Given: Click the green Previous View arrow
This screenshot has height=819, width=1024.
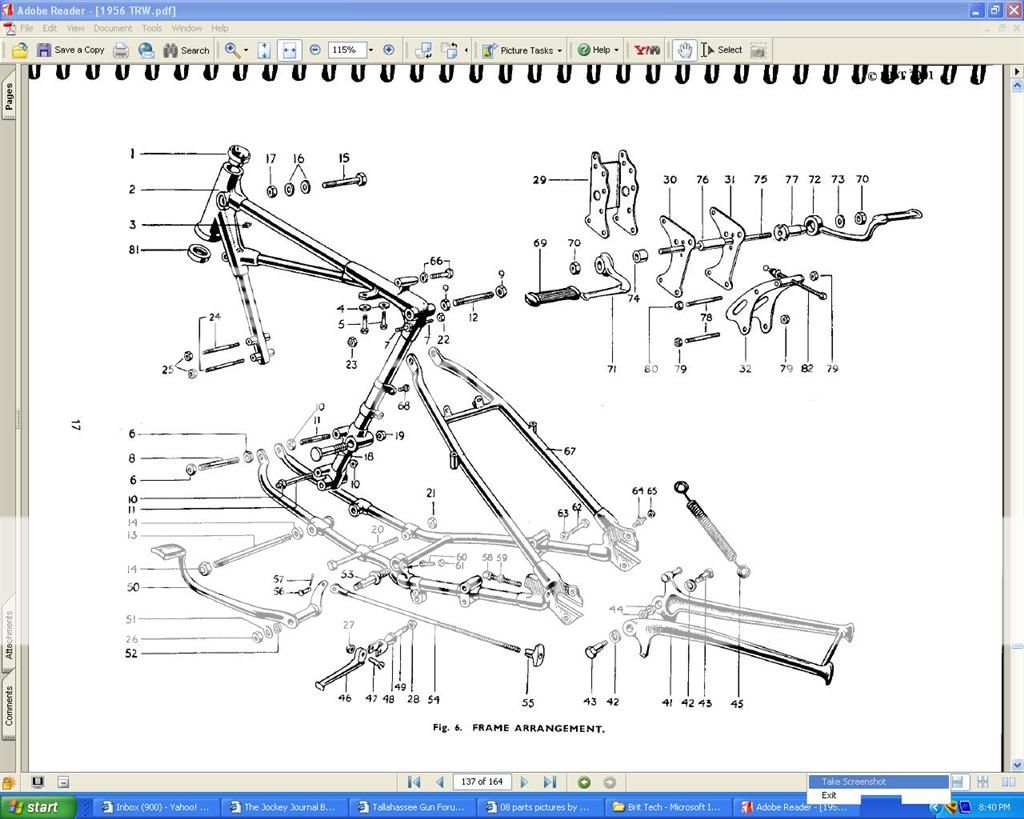Looking at the screenshot, I should pyautogui.click(x=583, y=782).
